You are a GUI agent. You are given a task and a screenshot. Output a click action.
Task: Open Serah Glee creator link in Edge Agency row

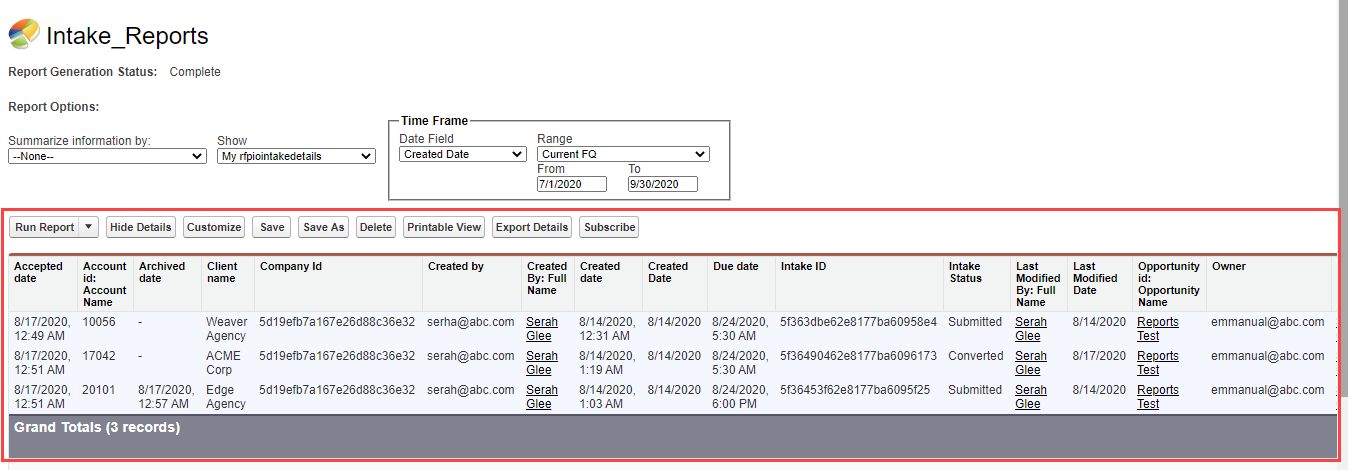541,397
